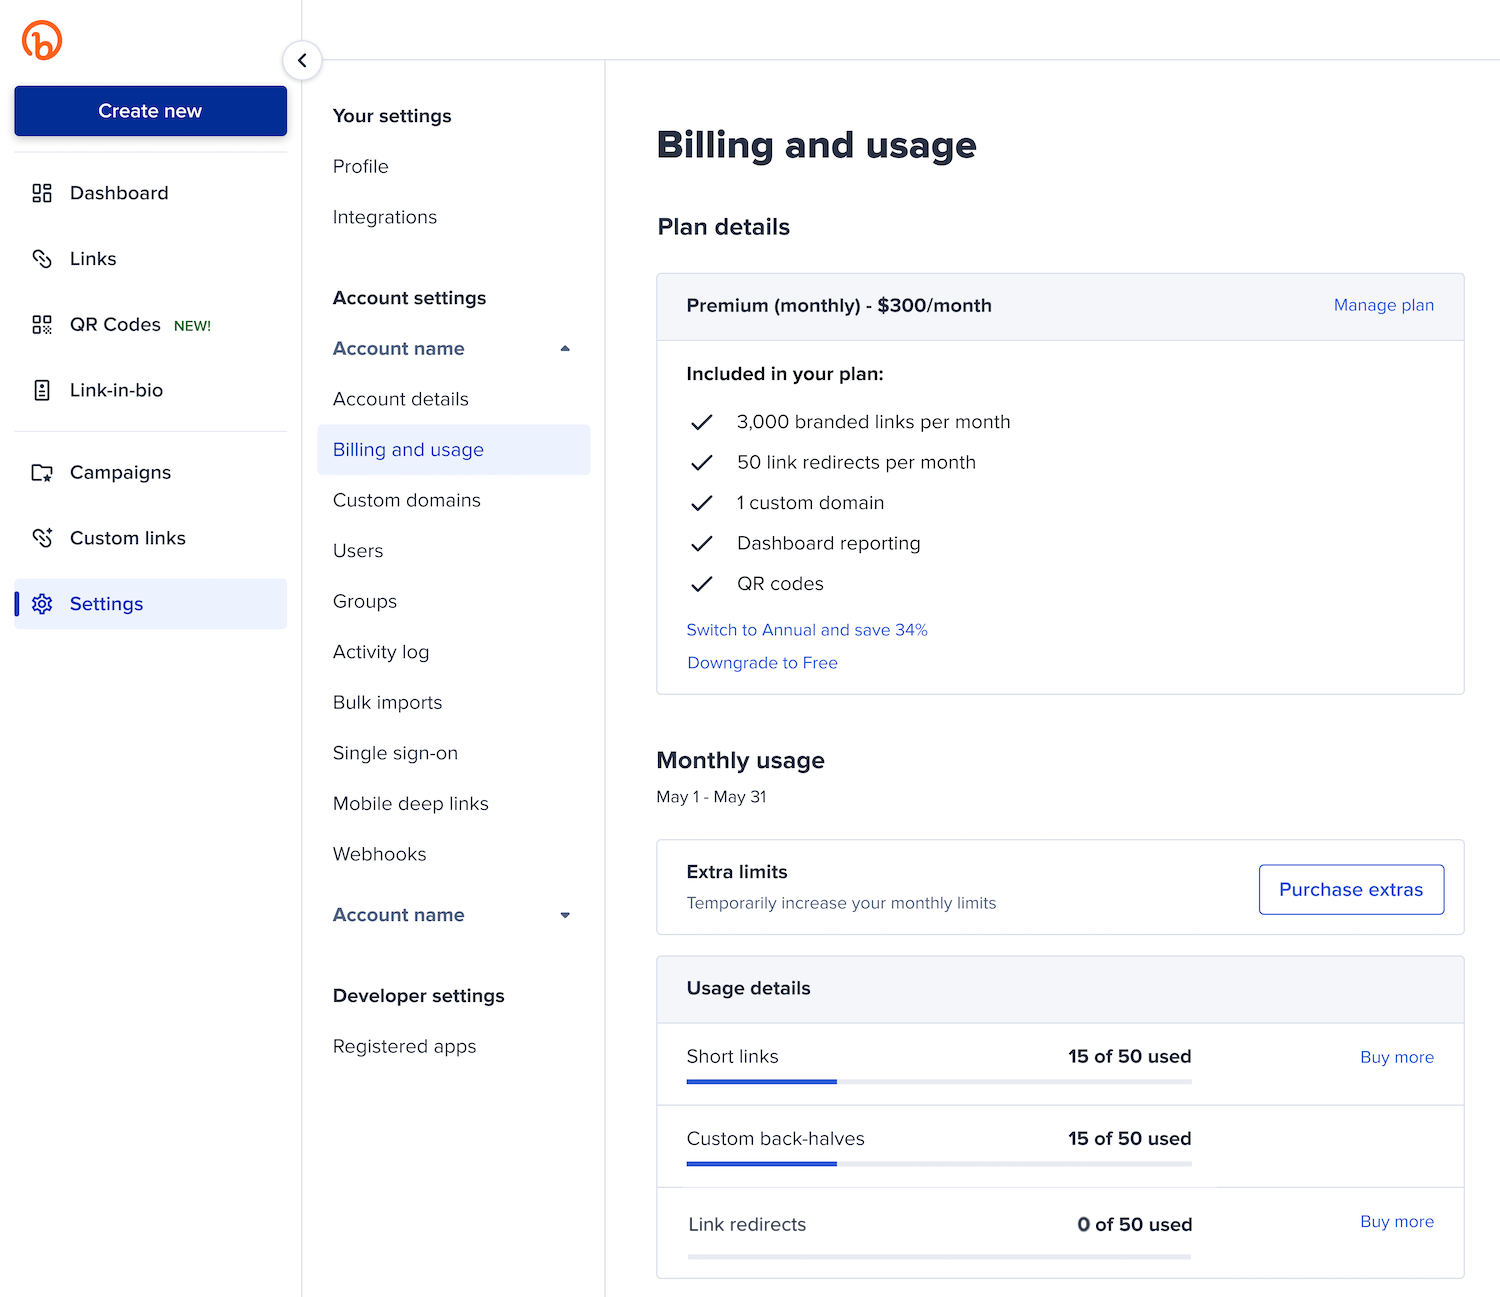Click the Extra limits heading
The height and width of the screenshot is (1297, 1500).
(737, 872)
